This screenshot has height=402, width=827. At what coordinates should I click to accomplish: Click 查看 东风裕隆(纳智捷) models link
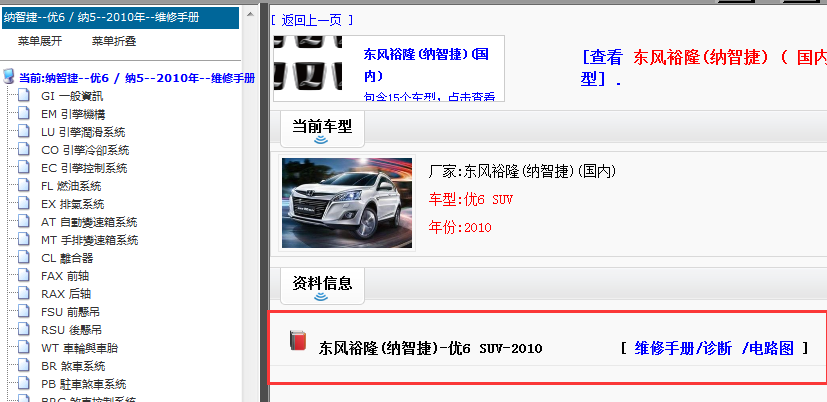pyautogui.click(x=704, y=68)
